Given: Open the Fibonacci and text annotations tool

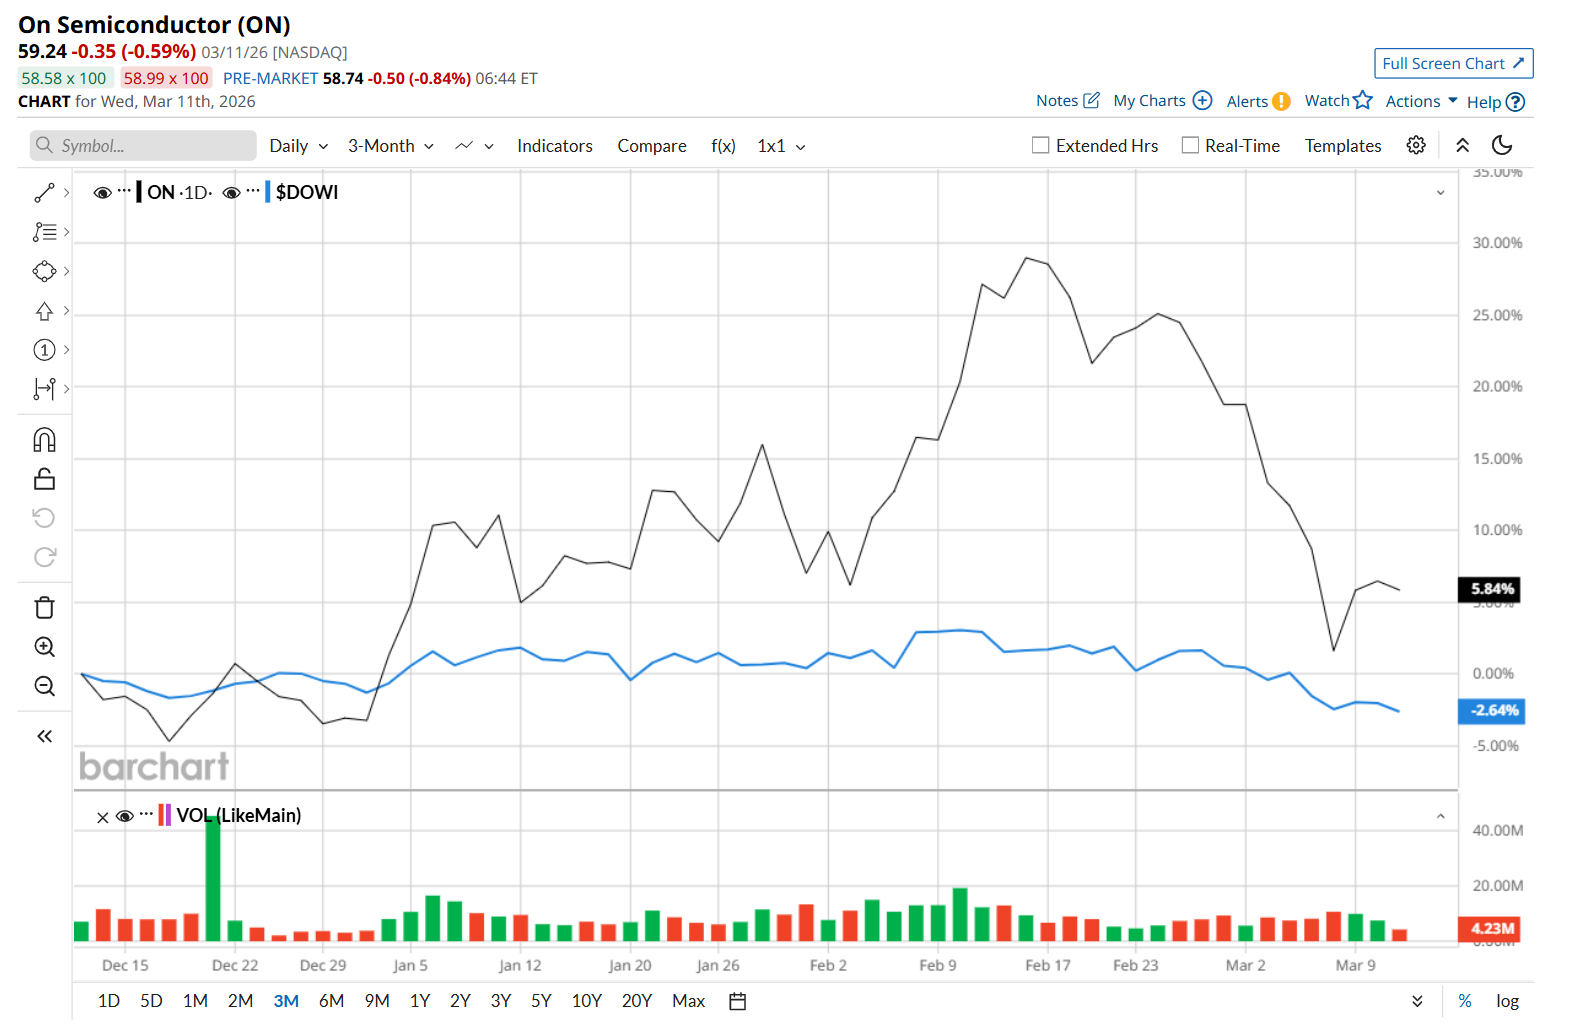Looking at the screenshot, I should pyautogui.click(x=44, y=232).
